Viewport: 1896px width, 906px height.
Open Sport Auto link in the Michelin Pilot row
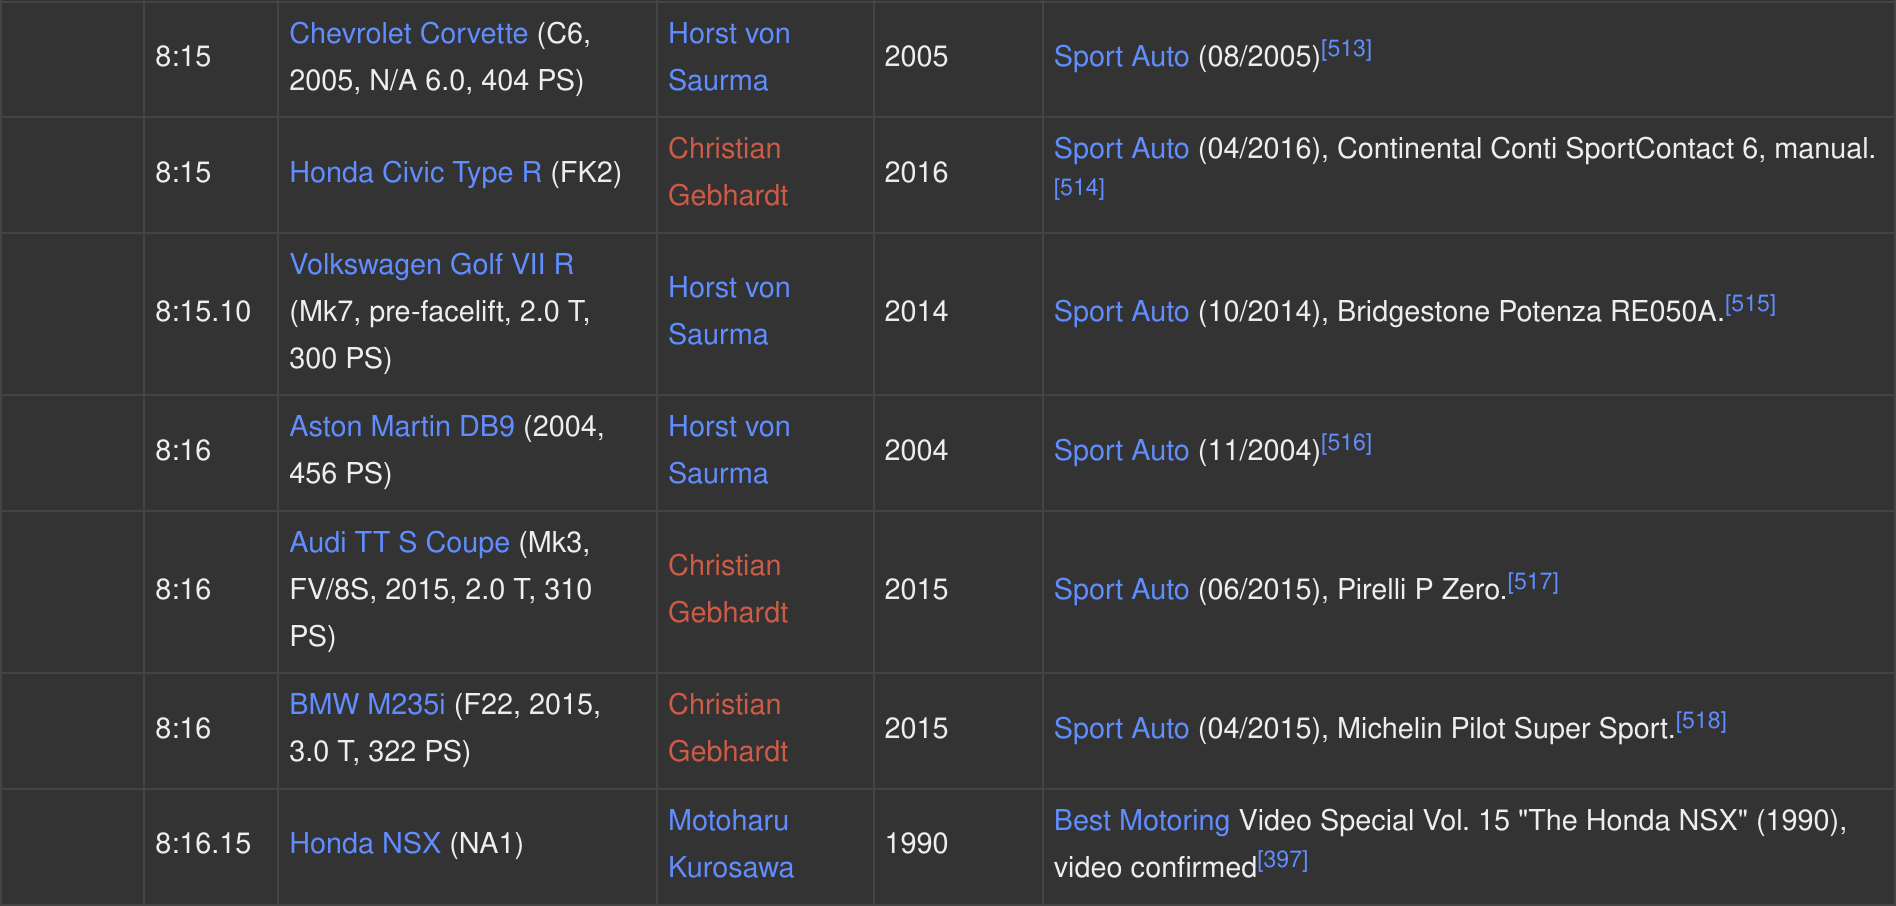point(1121,728)
